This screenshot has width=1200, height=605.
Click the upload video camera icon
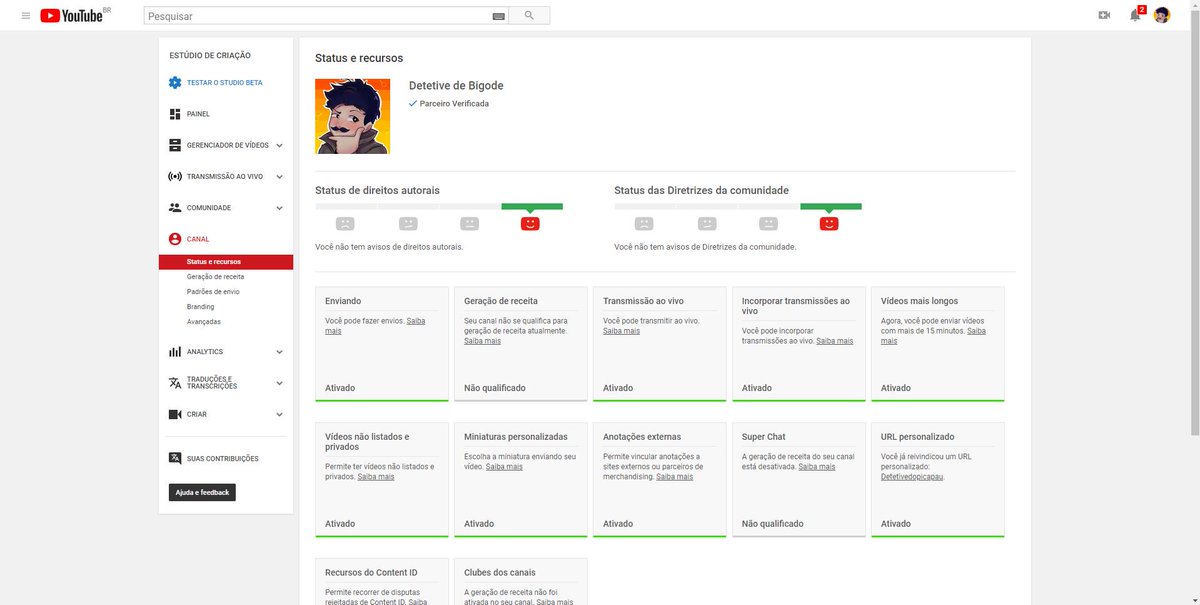1104,15
